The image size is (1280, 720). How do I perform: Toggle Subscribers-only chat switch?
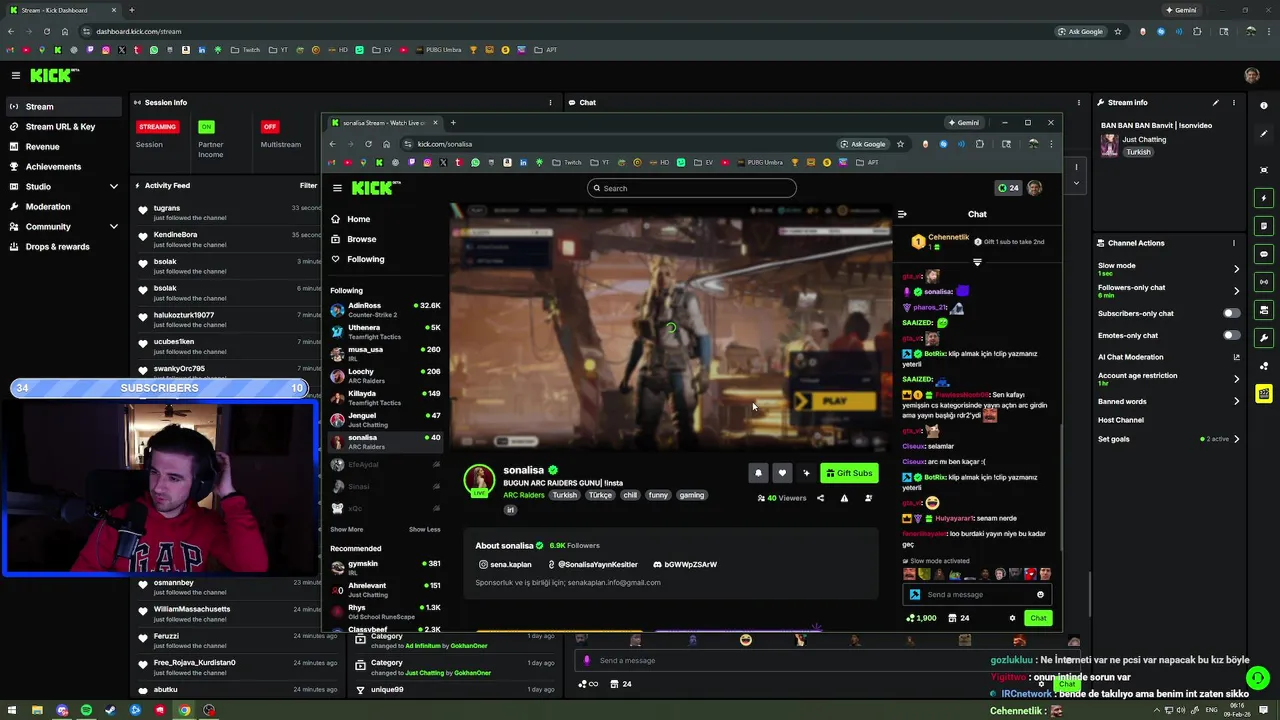click(1232, 313)
